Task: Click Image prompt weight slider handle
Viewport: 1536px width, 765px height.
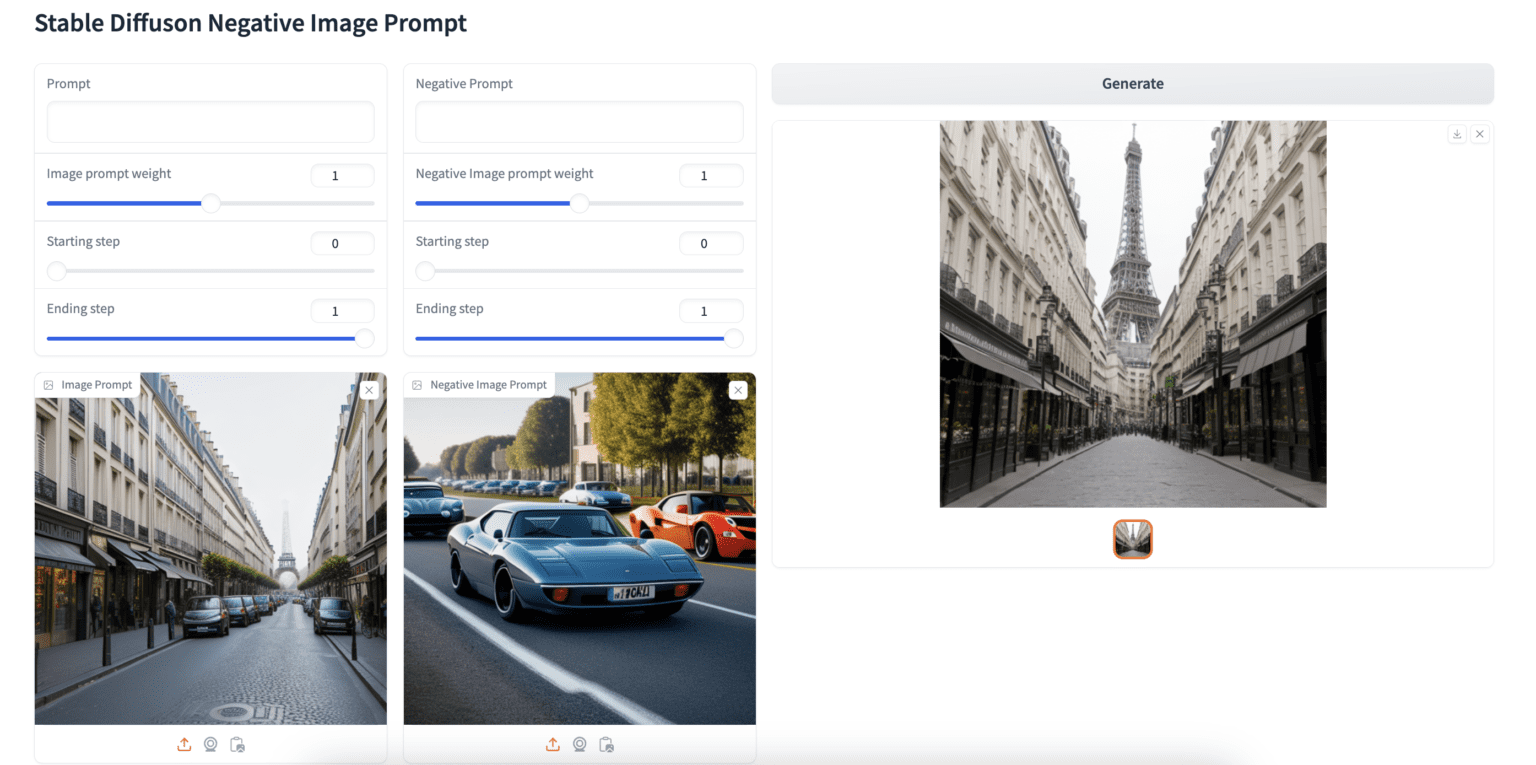Action: (210, 203)
